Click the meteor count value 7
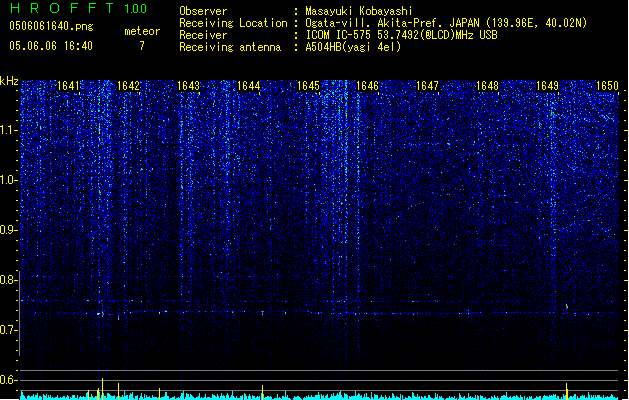 tap(142, 46)
